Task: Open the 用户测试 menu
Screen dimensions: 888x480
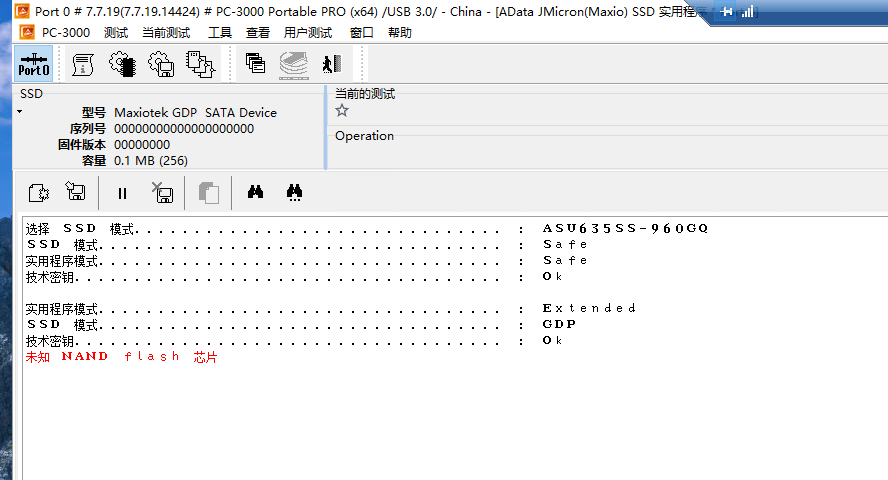Action: tap(308, 32)
